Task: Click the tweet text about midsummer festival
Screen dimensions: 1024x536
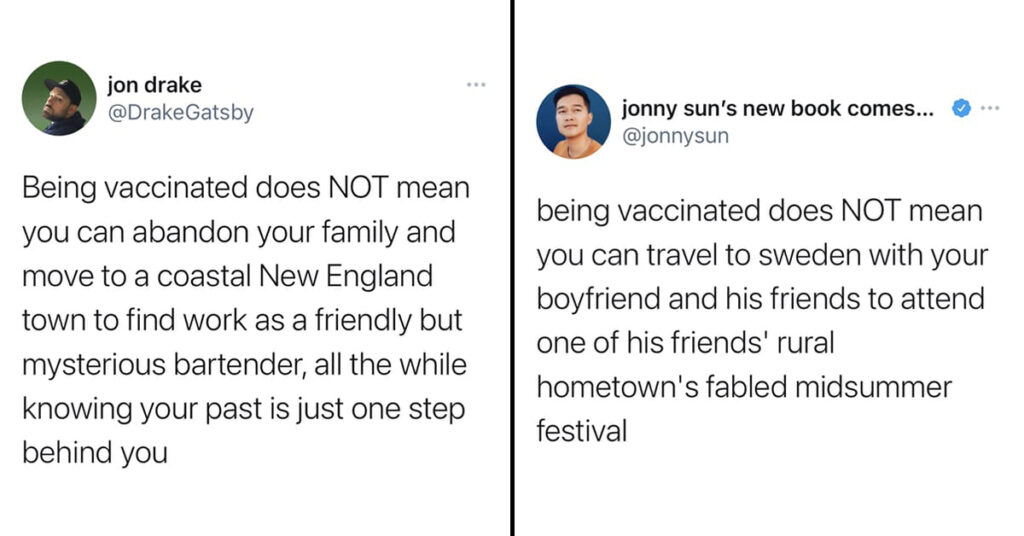Action: pyautogui.click(x=762, y=321)
